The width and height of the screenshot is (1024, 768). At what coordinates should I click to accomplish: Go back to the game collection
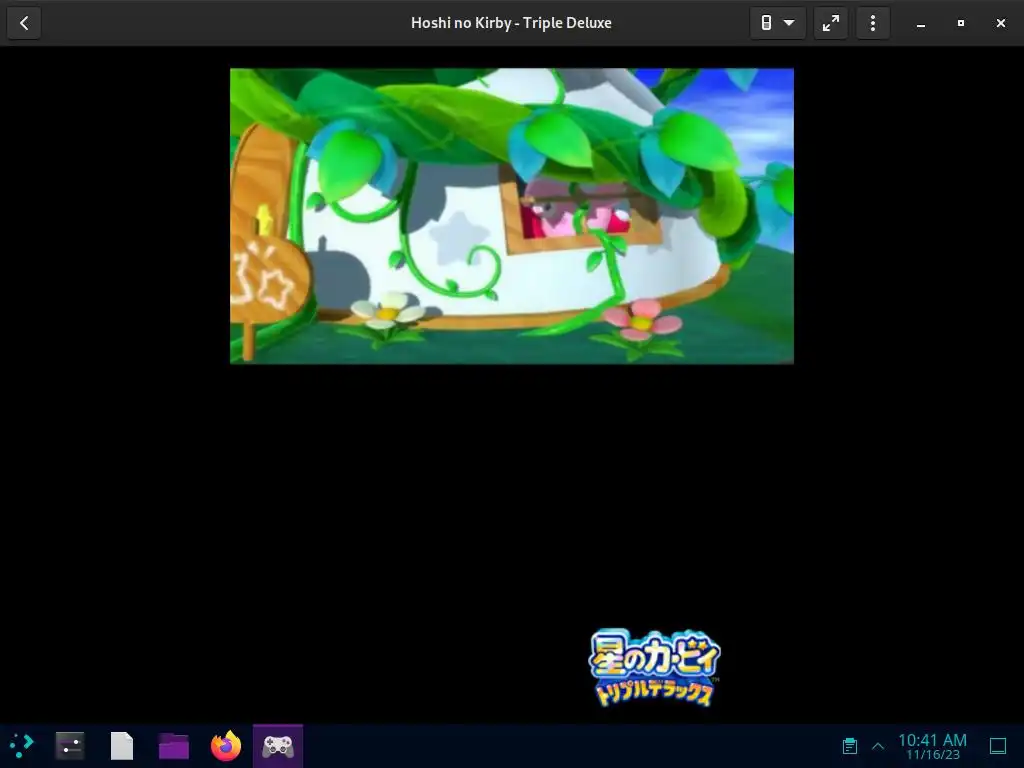pyautogui.click(x=24, y=24)
